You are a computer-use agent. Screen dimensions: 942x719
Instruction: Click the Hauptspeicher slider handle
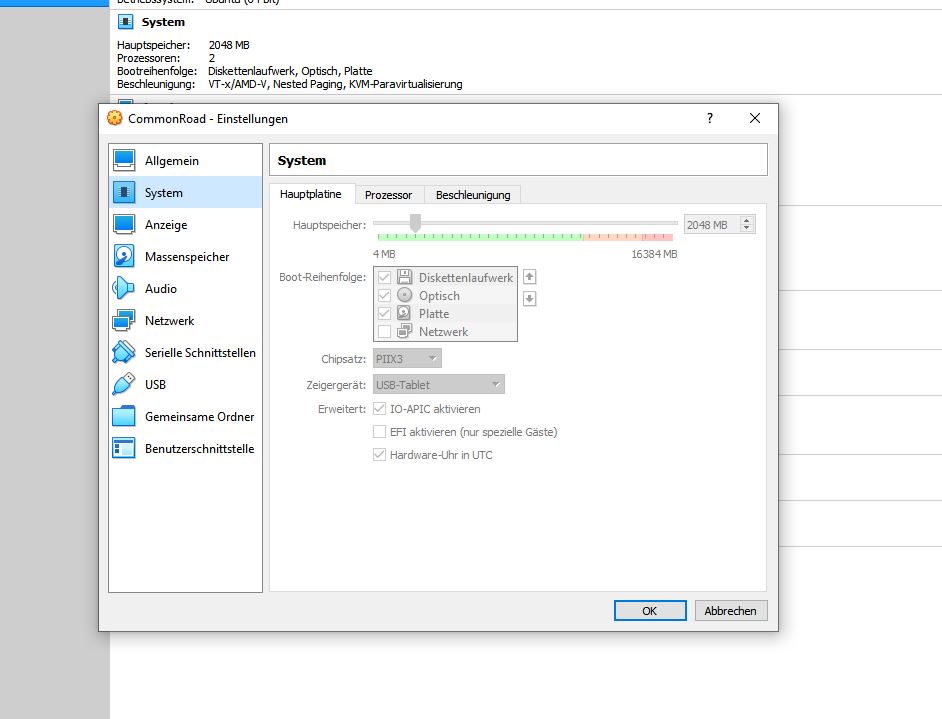pyautogui.click(x=415, y=223)
